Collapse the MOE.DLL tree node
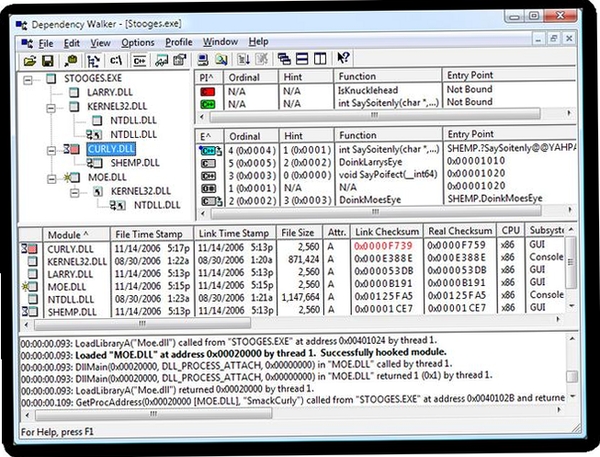This screenshot has height=457, width=600. [51, 179]
